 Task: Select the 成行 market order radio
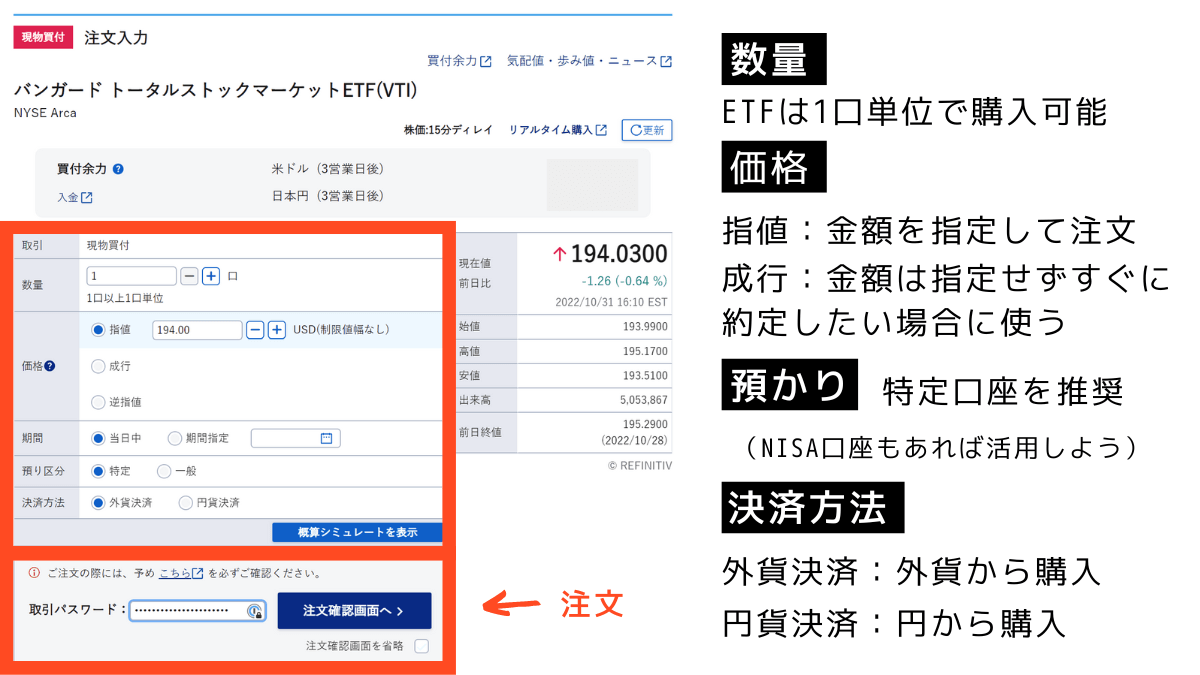point(98,366)
